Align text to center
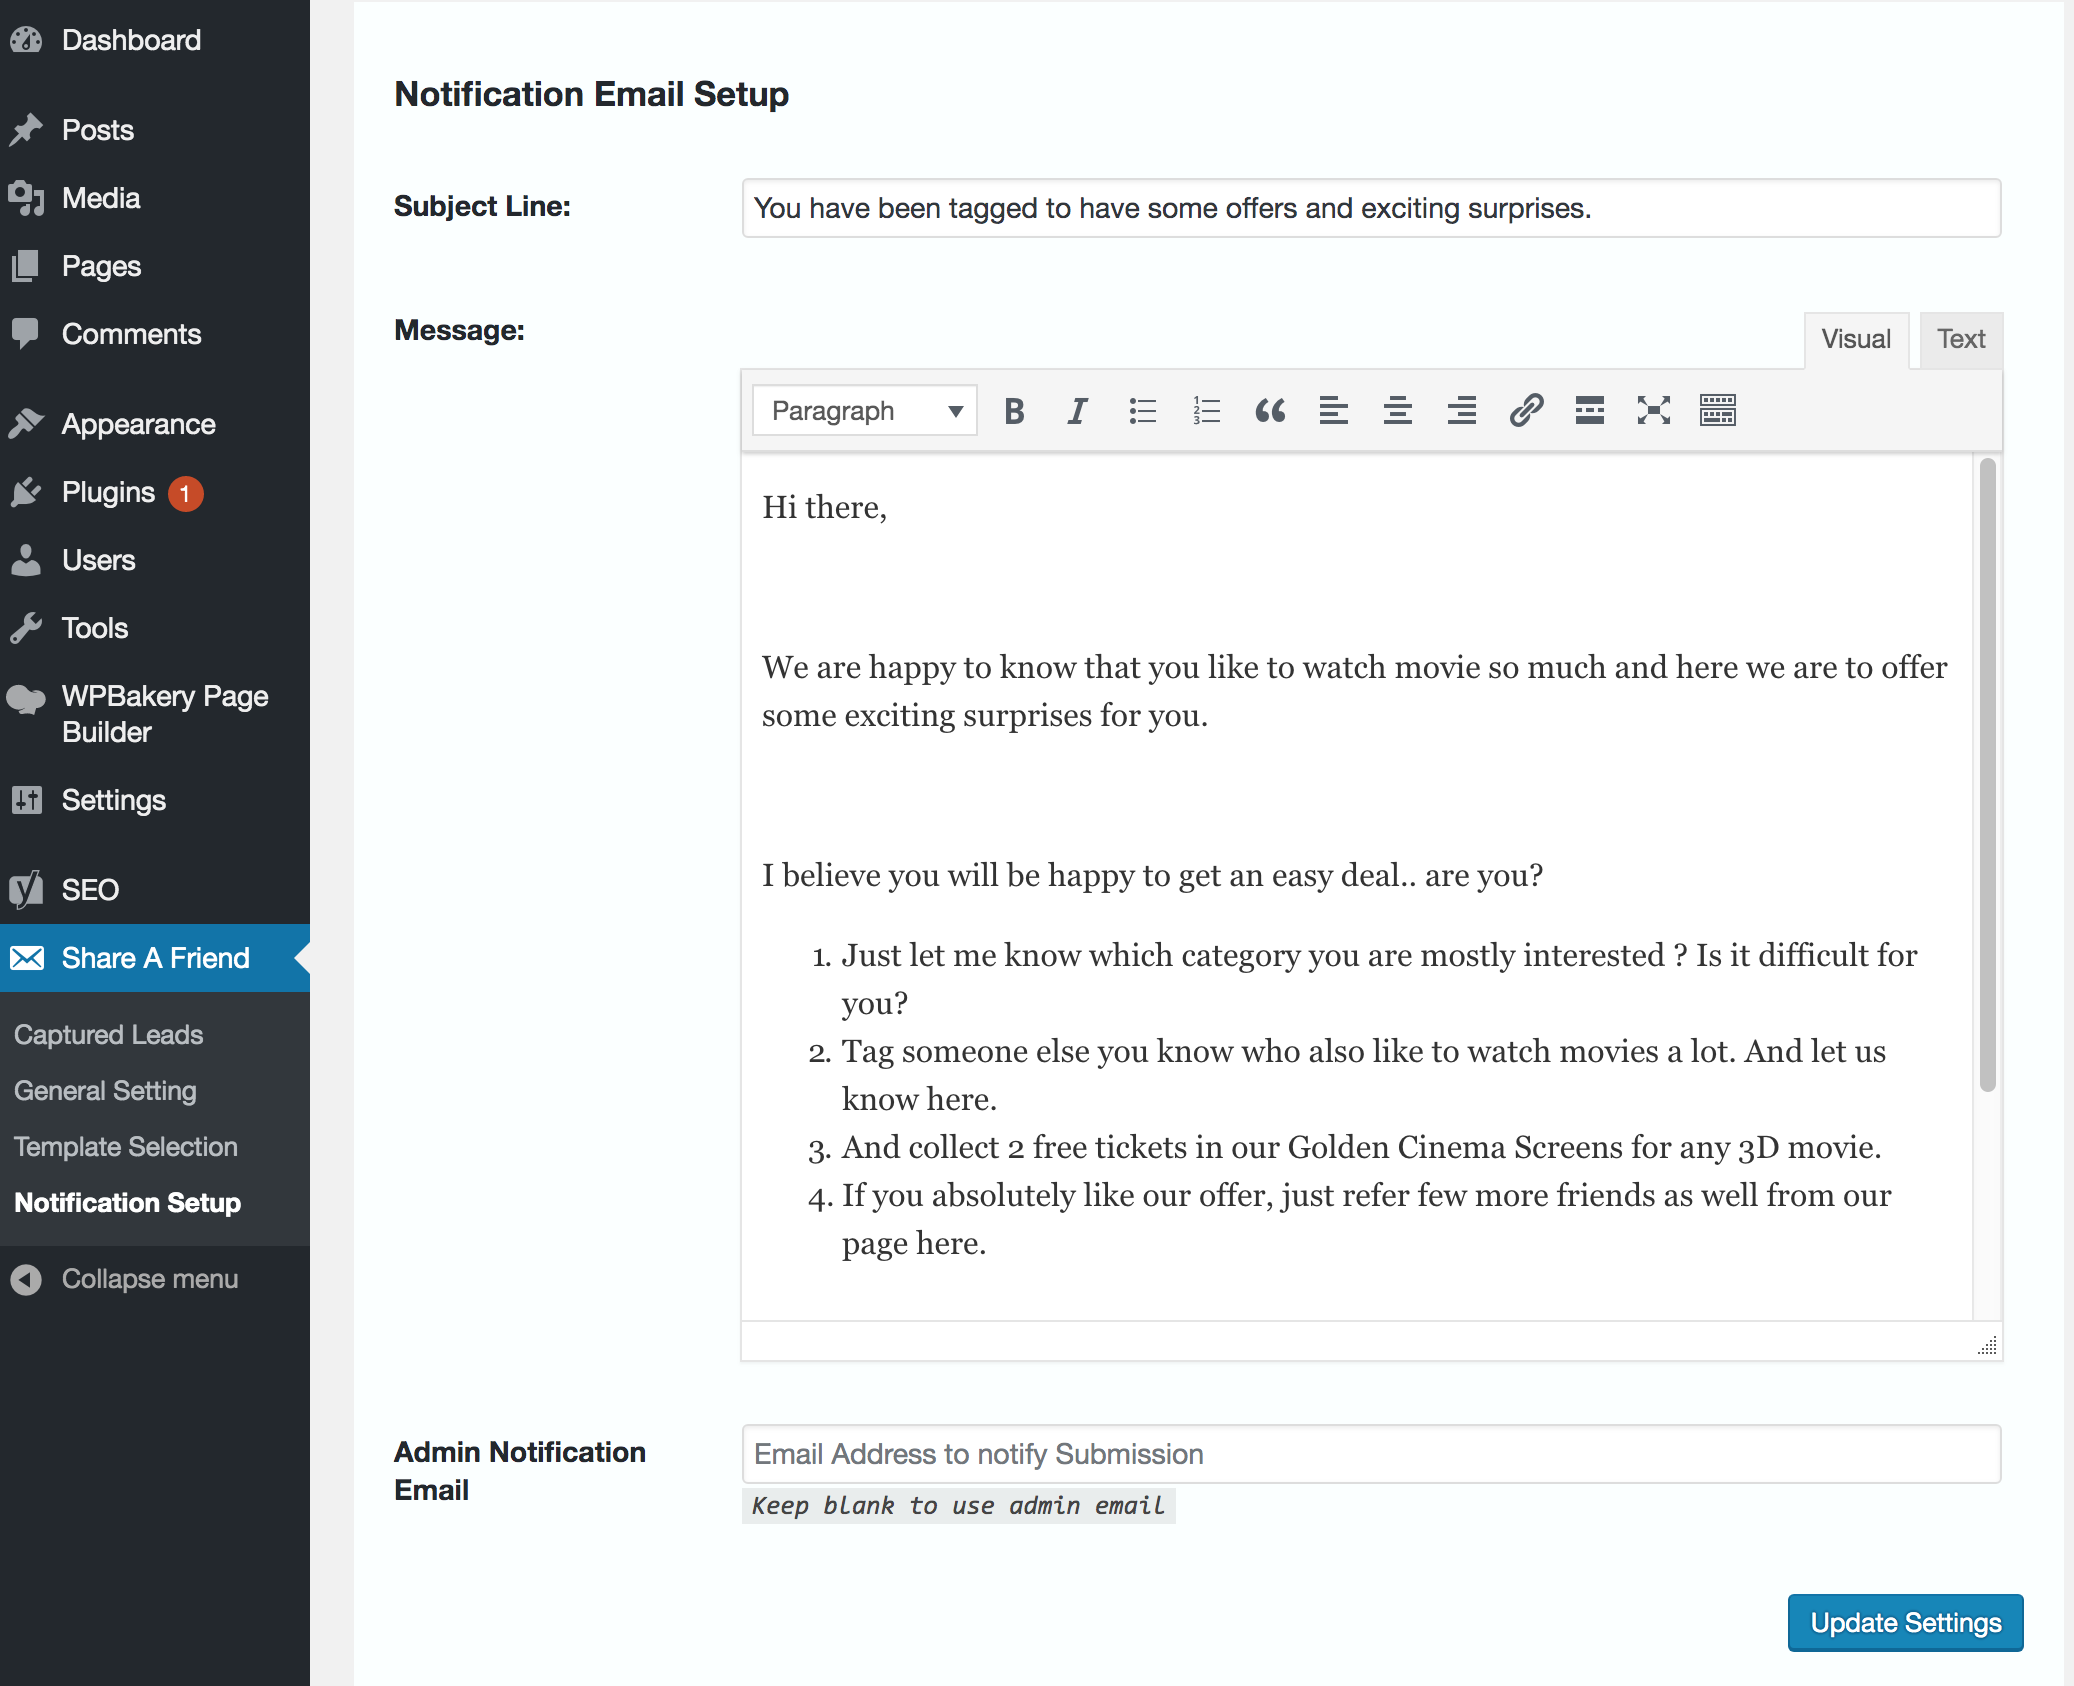The height and width of the screenshot is (1686, 2074). pos(1397,411)
